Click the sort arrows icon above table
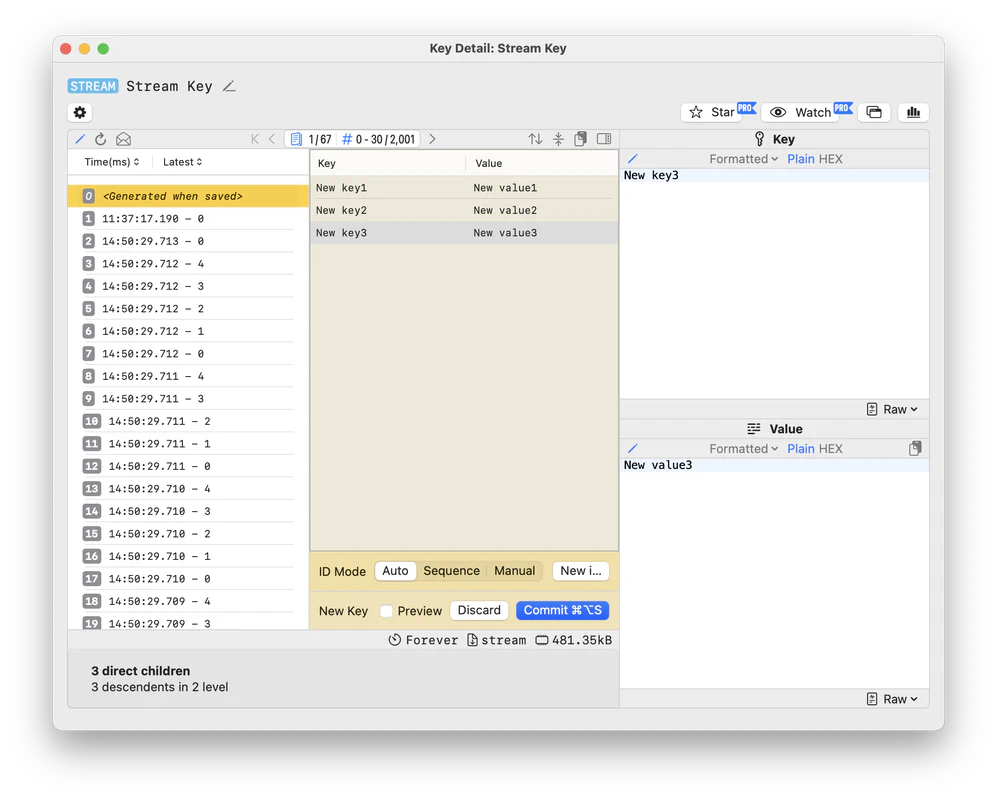Image resolution: width=997 pixels, height=800 pixels. tap(535, 139)
